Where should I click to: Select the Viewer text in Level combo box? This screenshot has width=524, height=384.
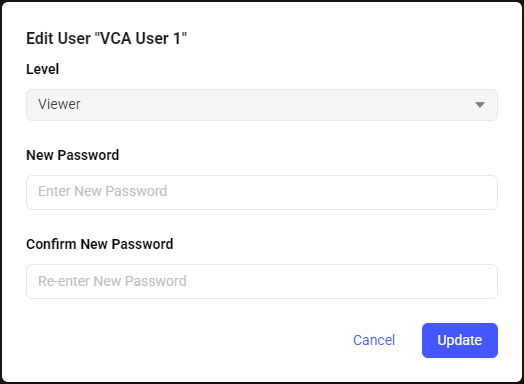(x=59, y=104)
